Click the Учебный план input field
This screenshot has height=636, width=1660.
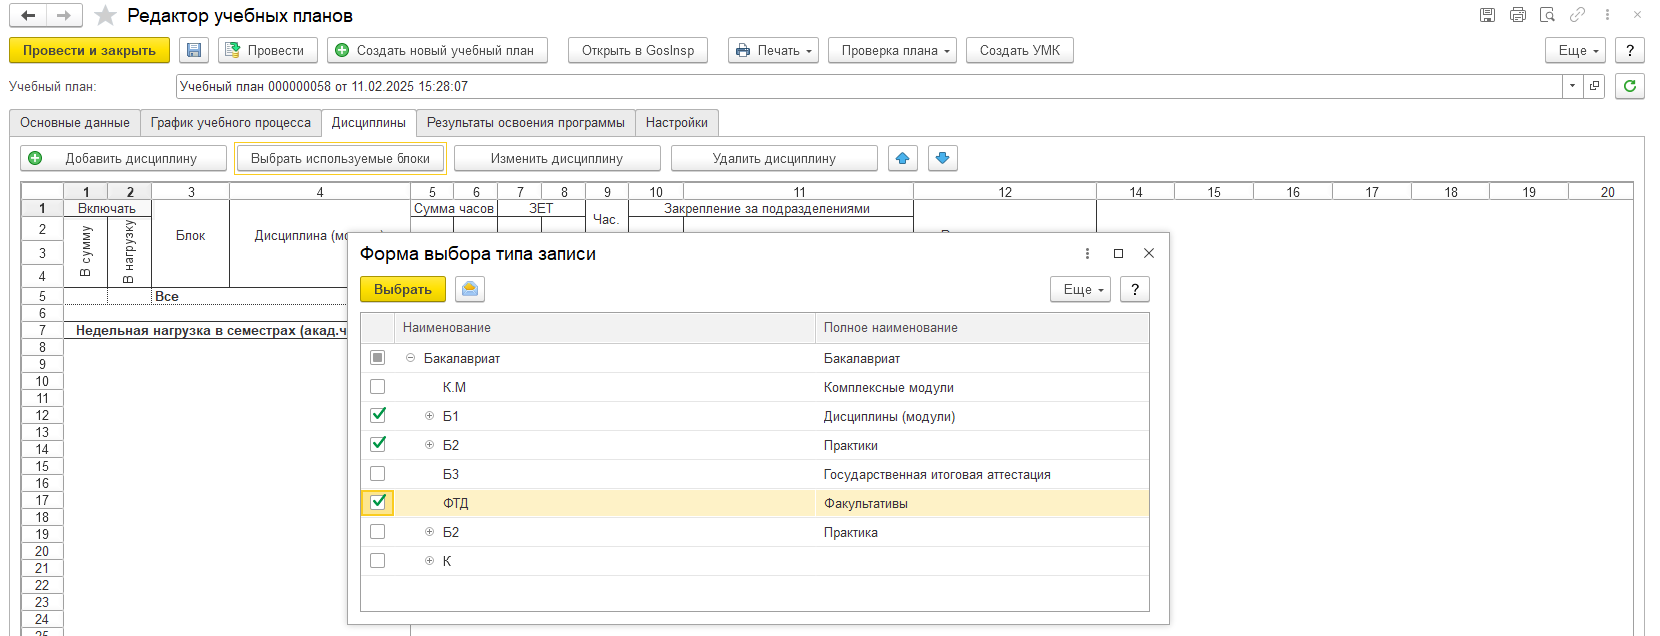(868, 86)
